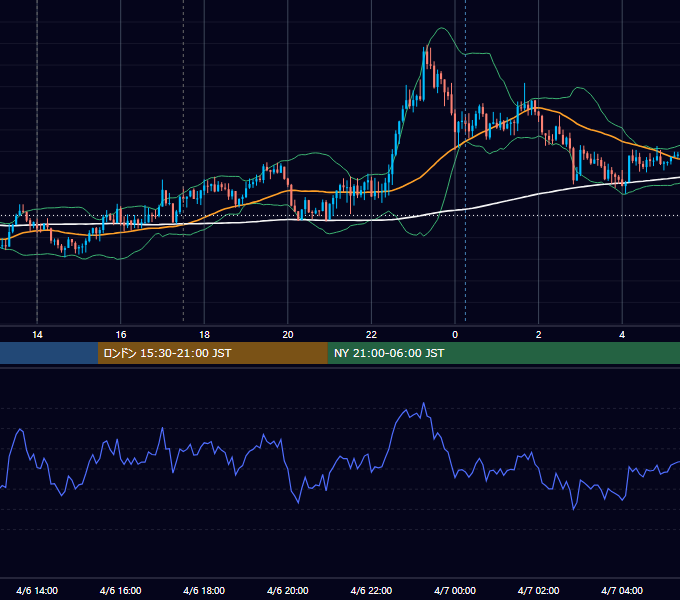Click the 4/7 04:00 date label
This screenshot has height=600, width=680.
click(x=622, y=590)
